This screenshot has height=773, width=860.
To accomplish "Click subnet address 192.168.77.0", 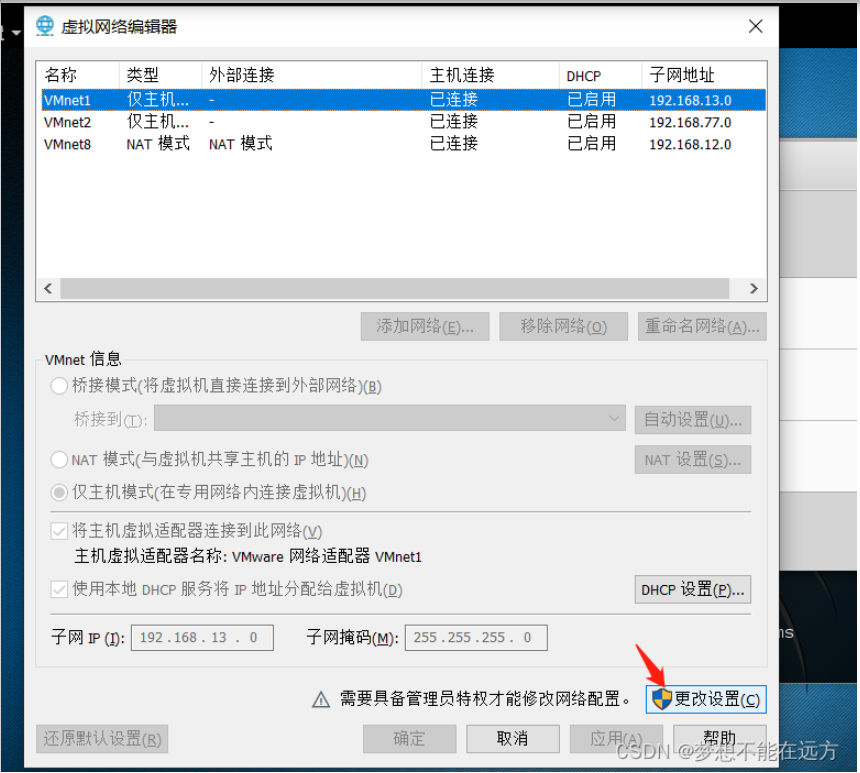I will (690, 122).
